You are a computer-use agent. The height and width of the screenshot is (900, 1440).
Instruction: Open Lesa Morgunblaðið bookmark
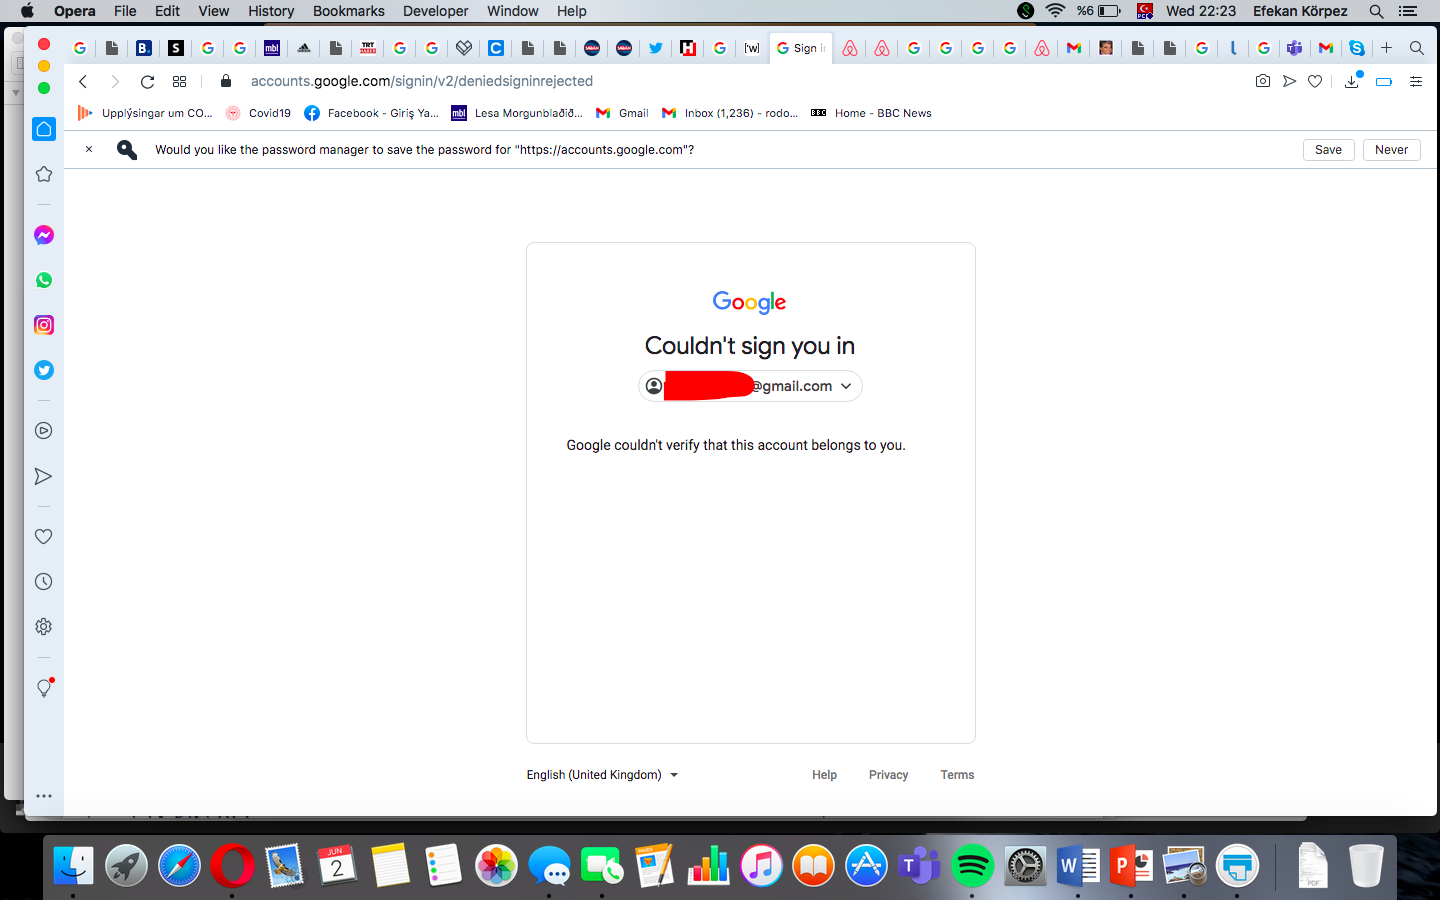pyautogui.click(x=517, y=113)
